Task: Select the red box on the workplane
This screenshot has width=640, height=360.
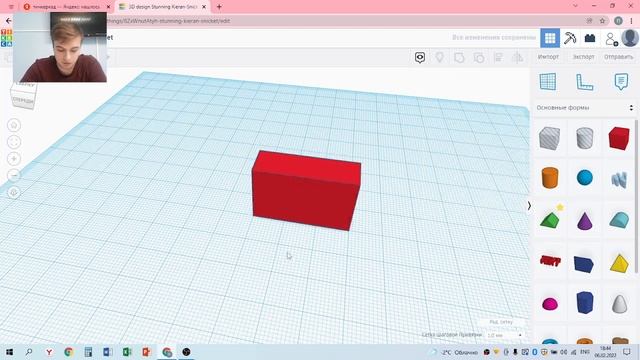Action: click(x=306, y=190)
